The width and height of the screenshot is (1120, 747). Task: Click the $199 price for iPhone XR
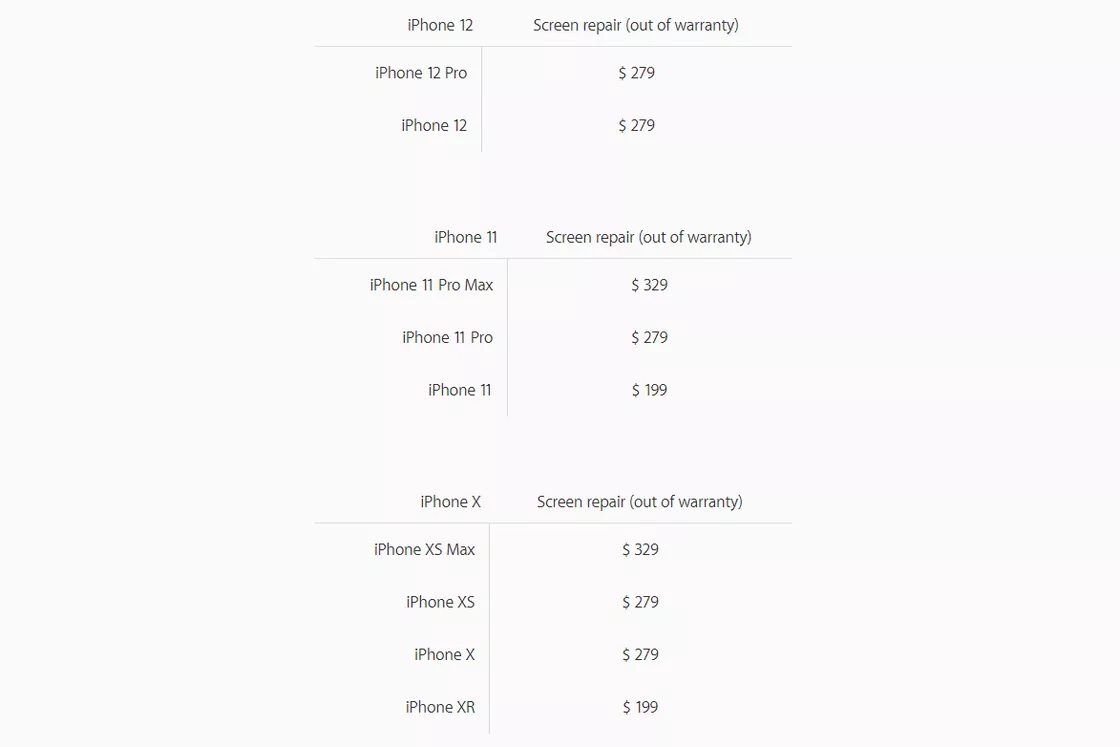[x=640, y=707]
